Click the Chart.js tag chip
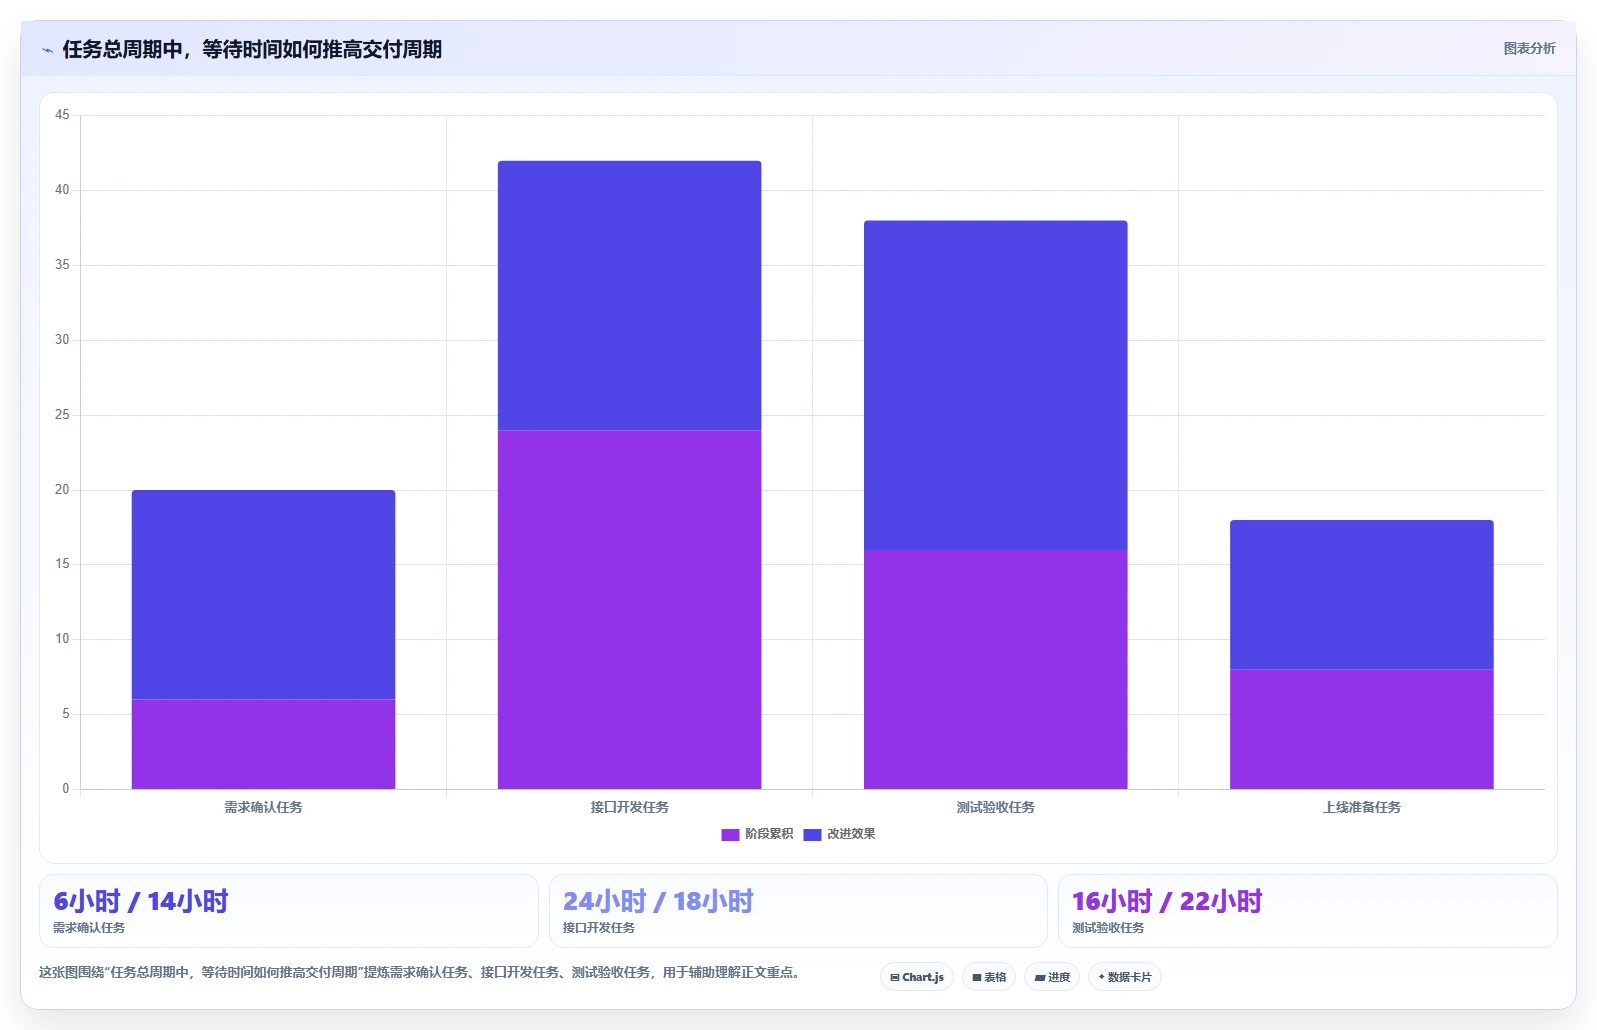 point(917,977)
